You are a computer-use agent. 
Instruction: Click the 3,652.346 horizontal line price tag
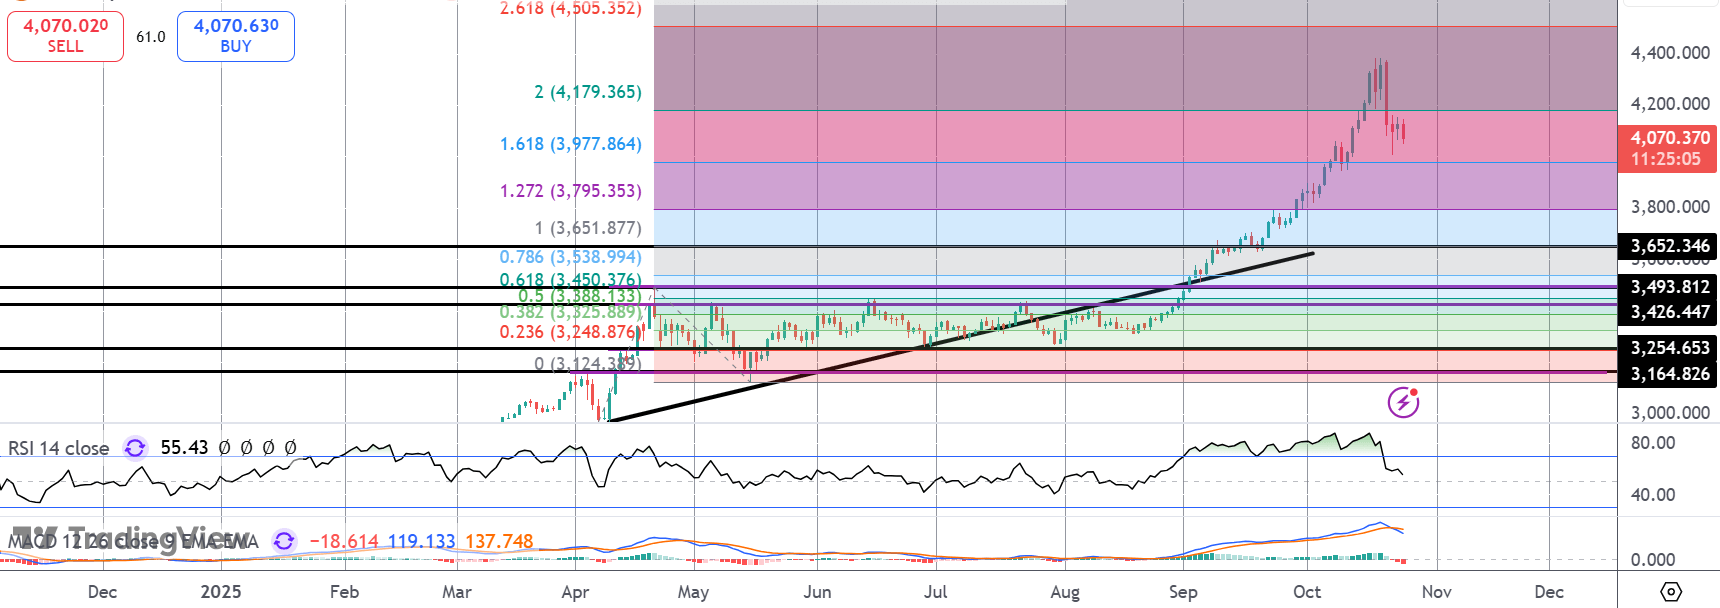1669,246
